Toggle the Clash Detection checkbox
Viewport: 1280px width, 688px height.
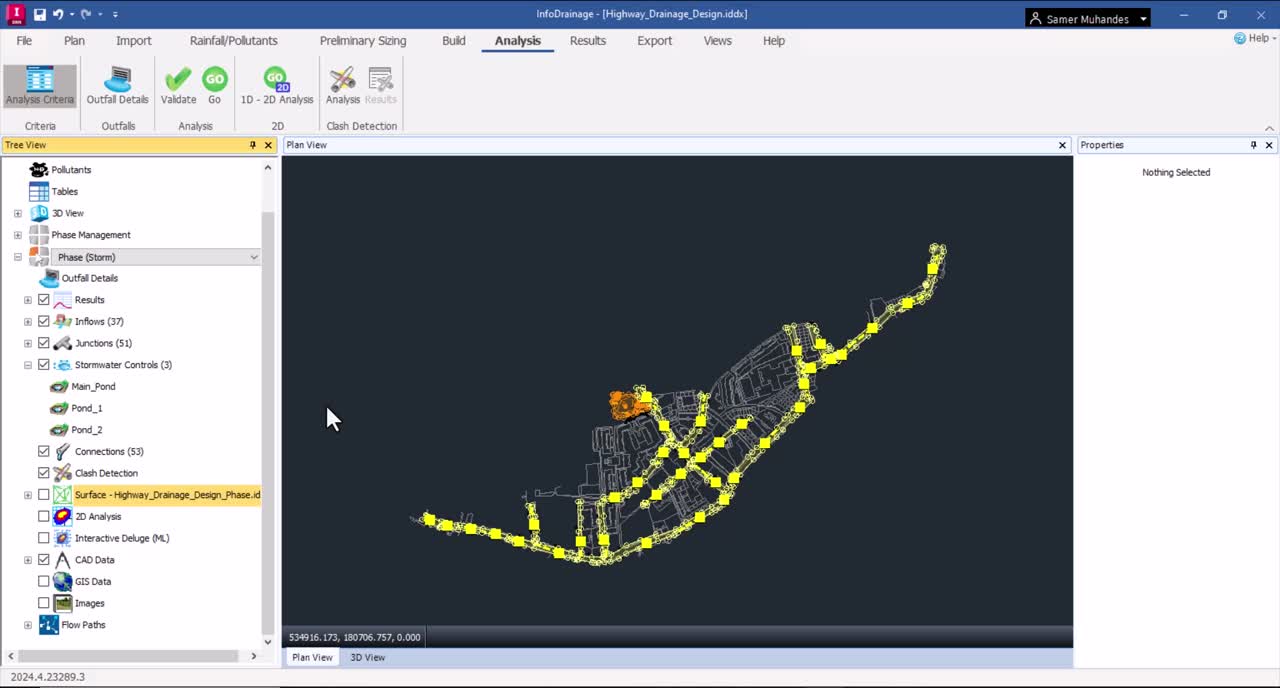[x=44, y=473]
